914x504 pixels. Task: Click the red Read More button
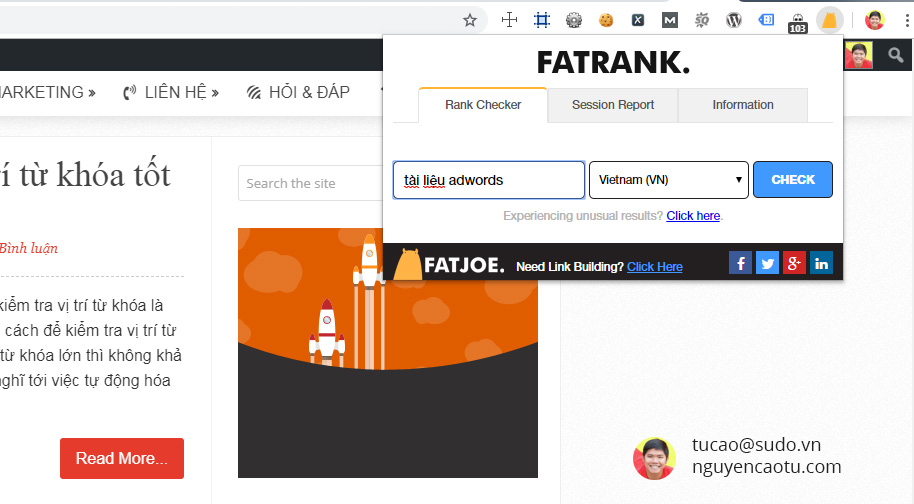pyautogui.click(x=122, y=458)
